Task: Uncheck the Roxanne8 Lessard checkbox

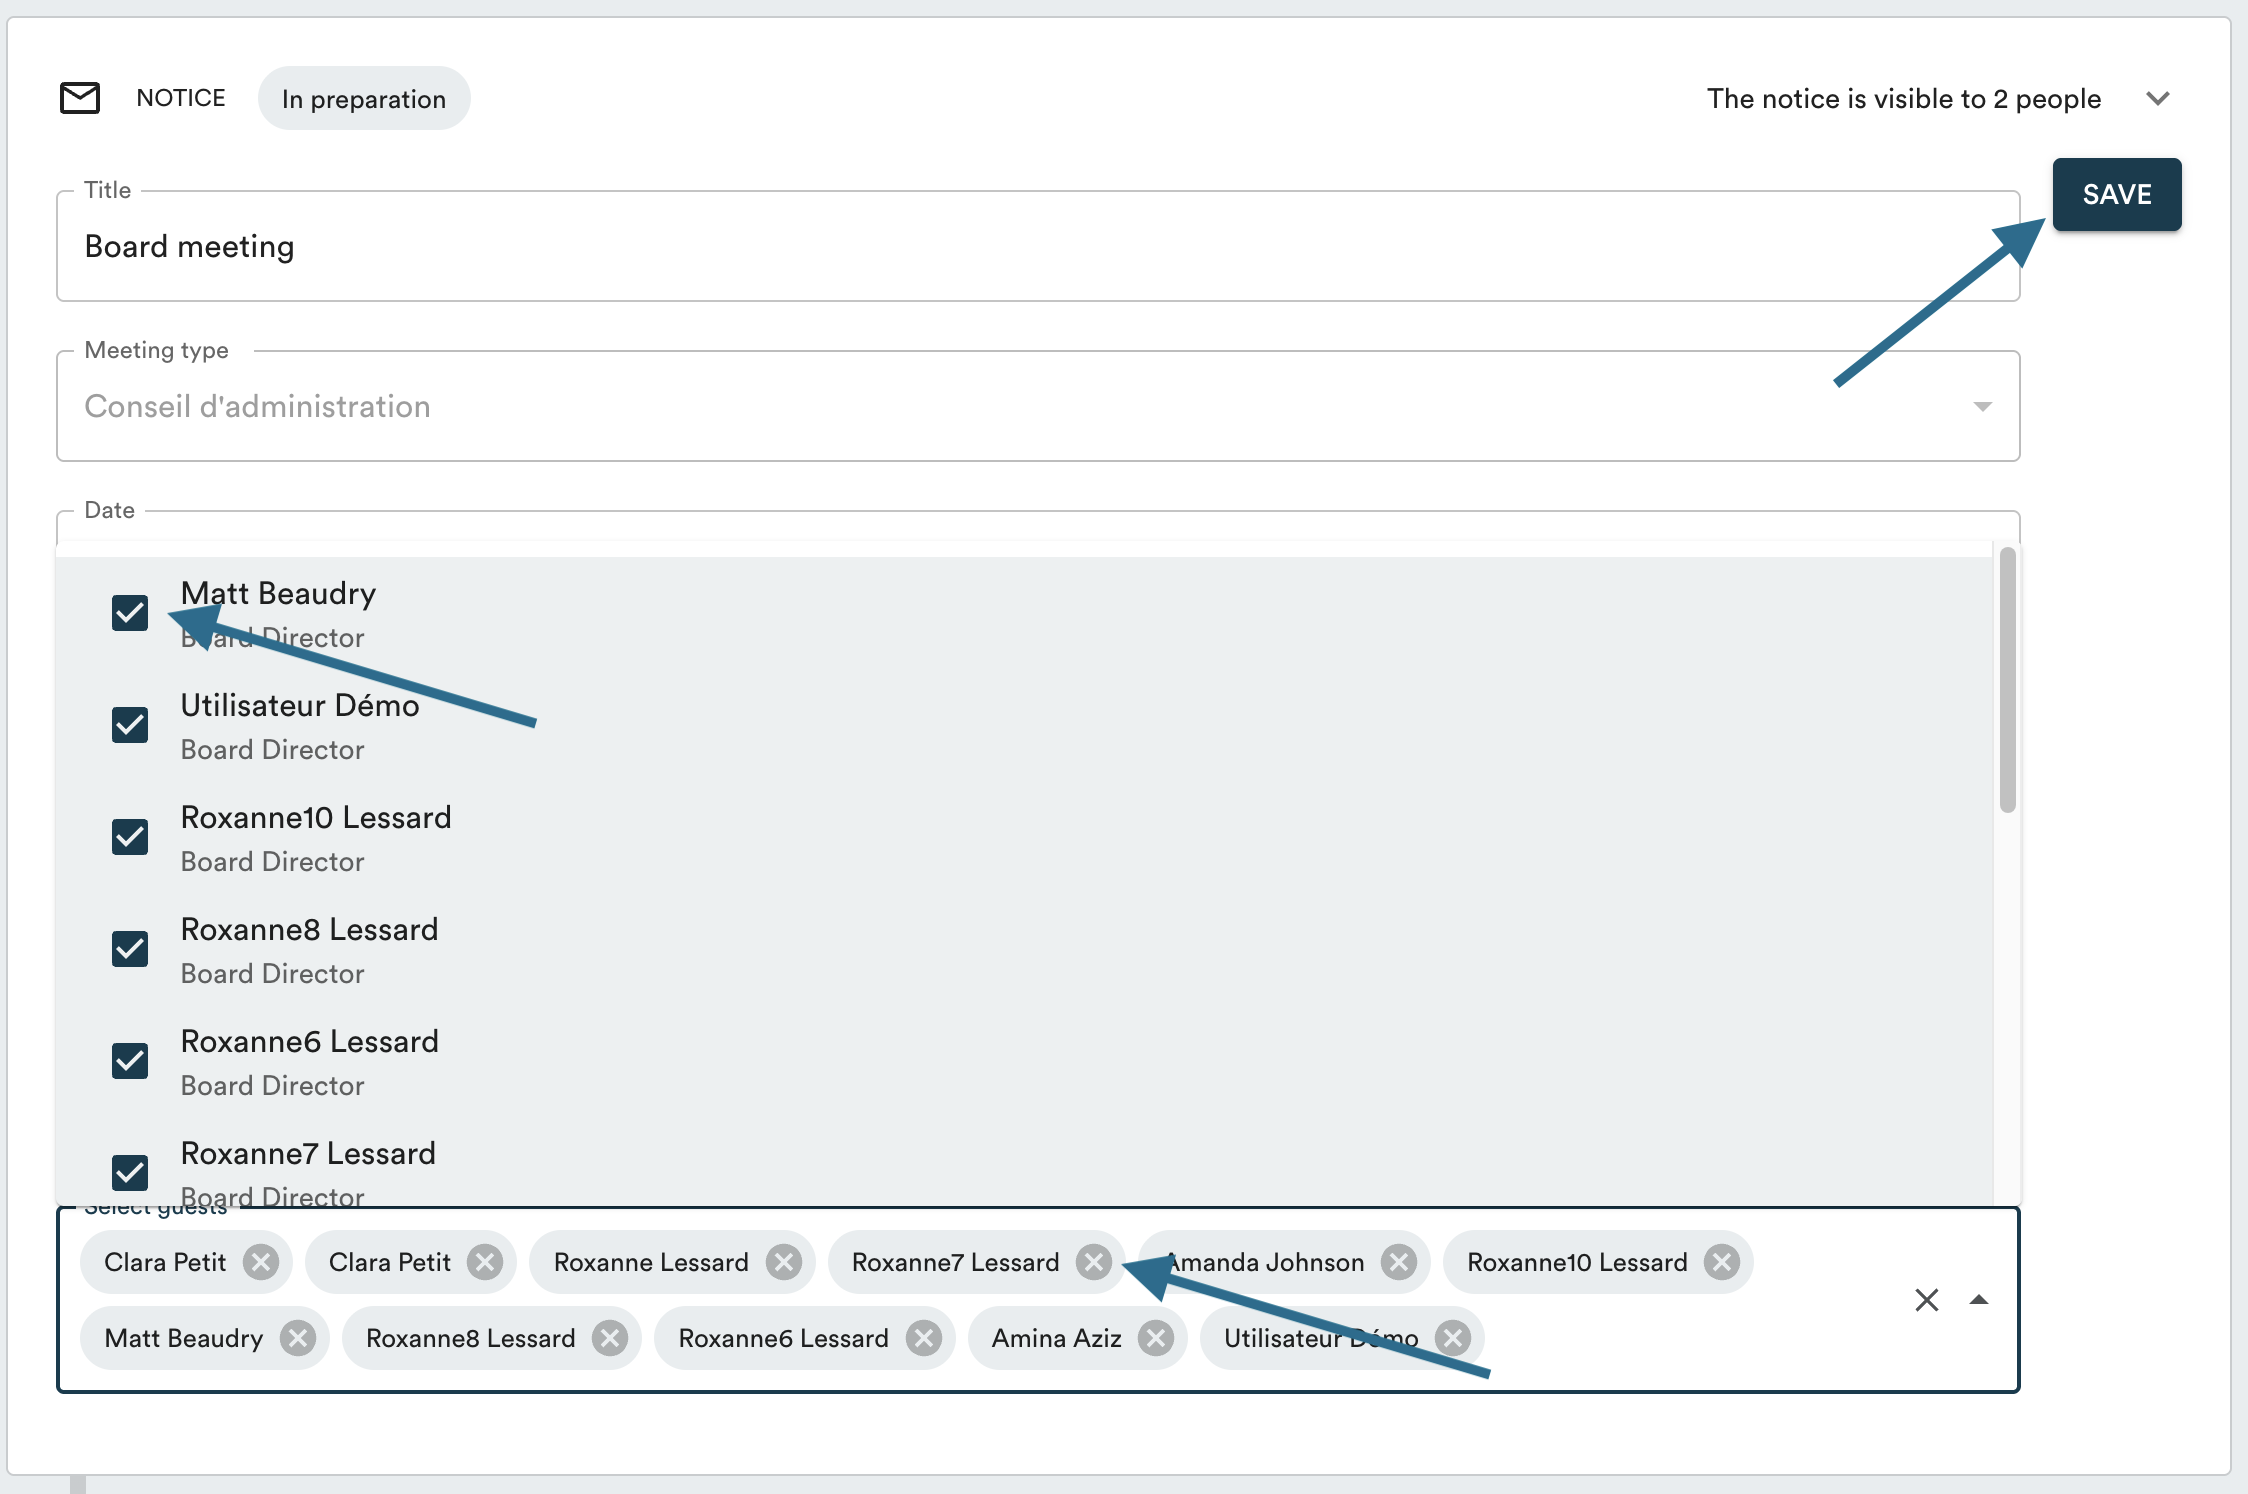Action: 130,949
